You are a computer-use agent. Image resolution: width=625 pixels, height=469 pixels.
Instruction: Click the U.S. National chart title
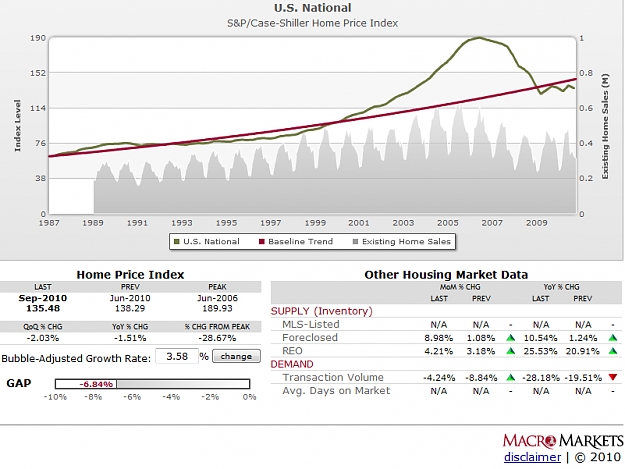313,8
